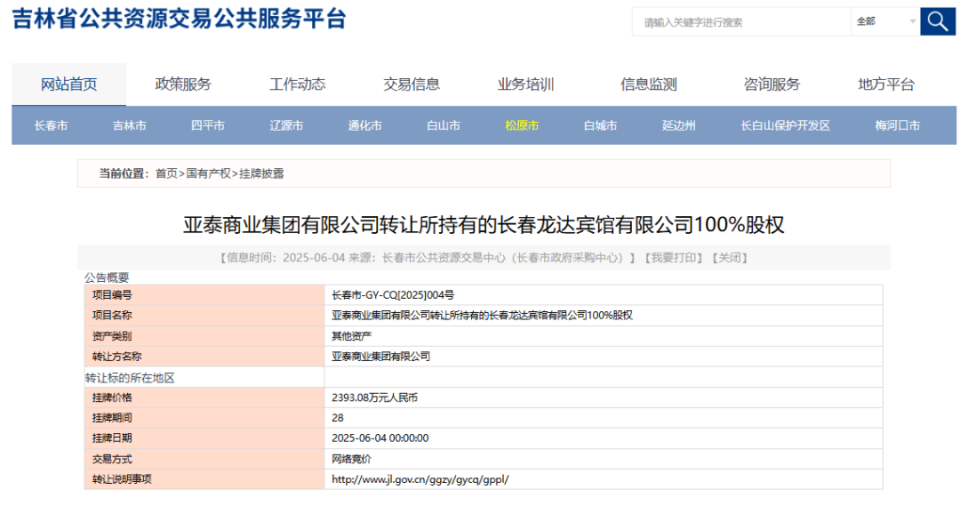Viewport: 960px width, 514px height.
Task: Click the URL http://www.jl.gov.cn/ggzy/gycq/gppl/
Action: coord(420,479)
